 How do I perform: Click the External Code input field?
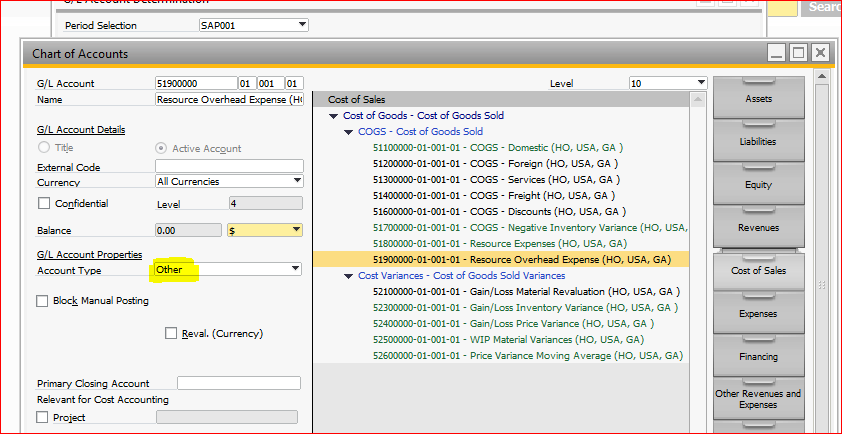[x=229, y=166]
